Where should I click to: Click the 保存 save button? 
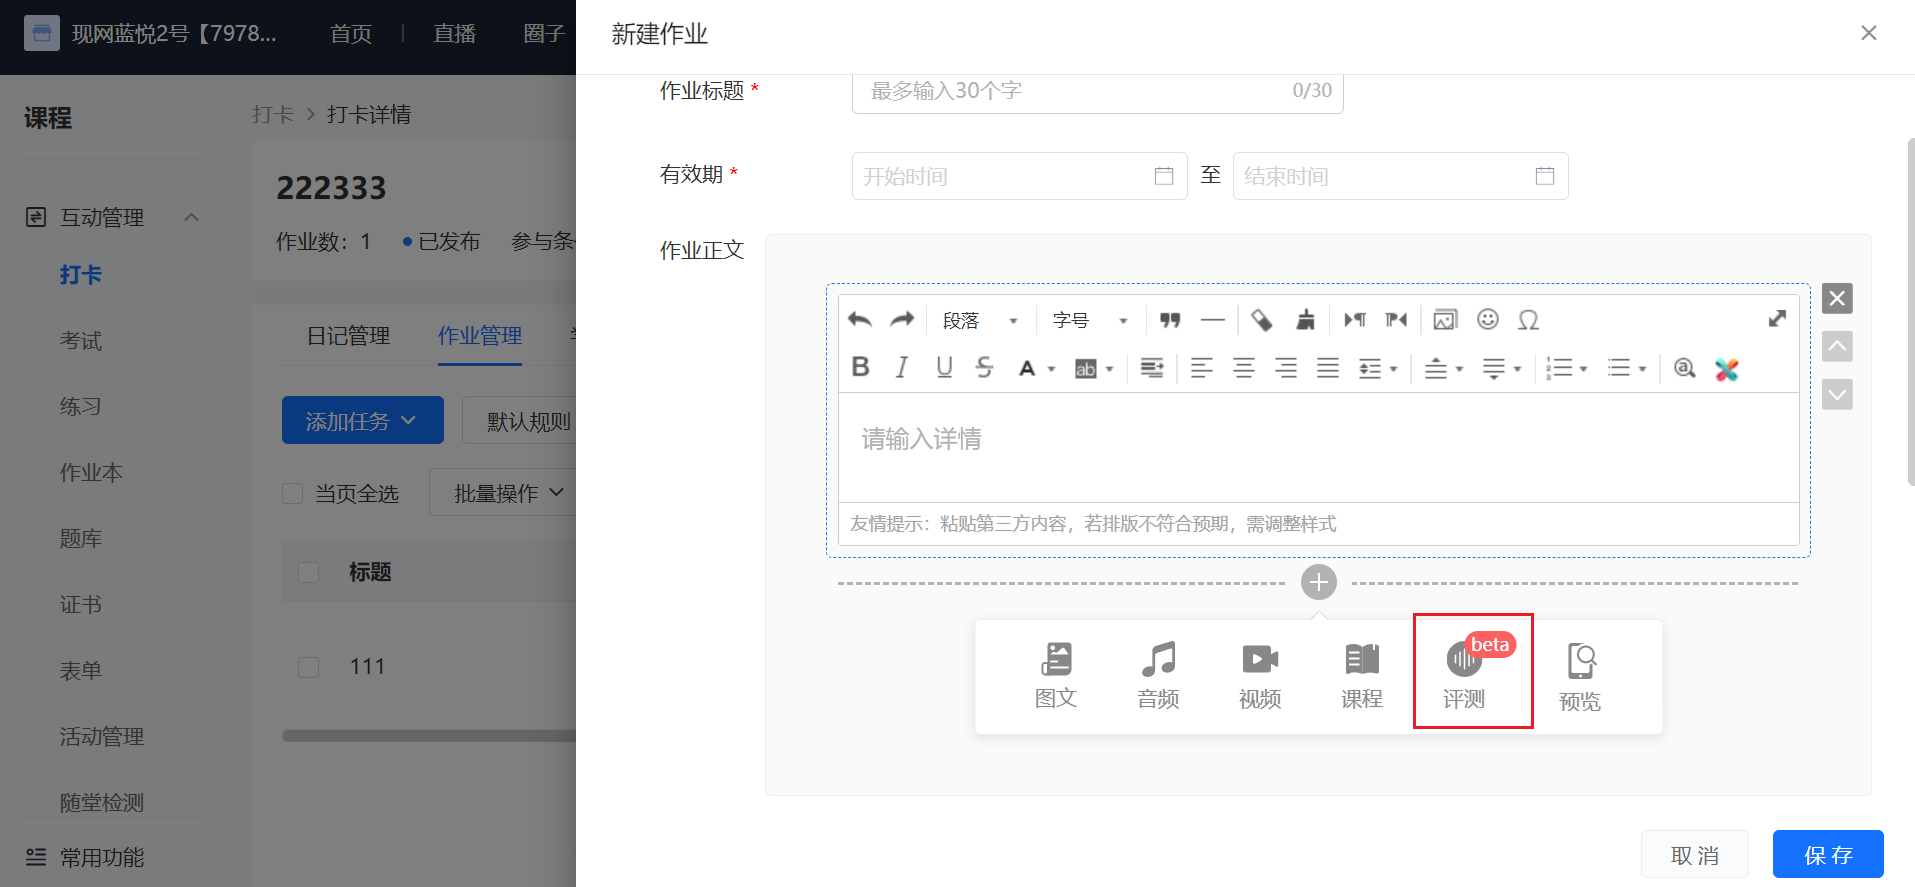coord(1828,855)
